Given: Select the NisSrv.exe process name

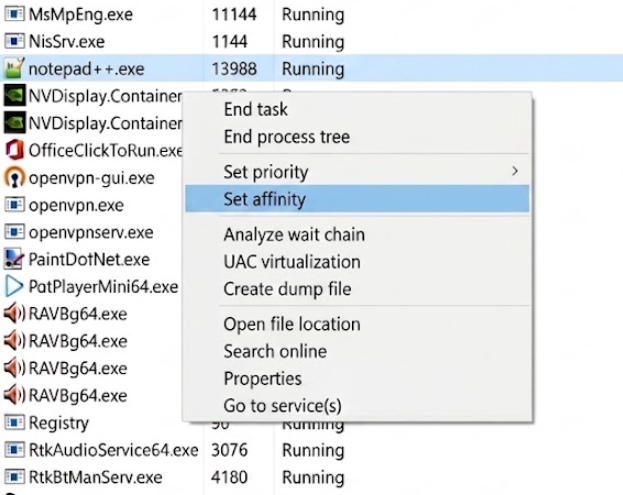Looking at the screenshot, I should pyautogui.click(x=67, y=41).
